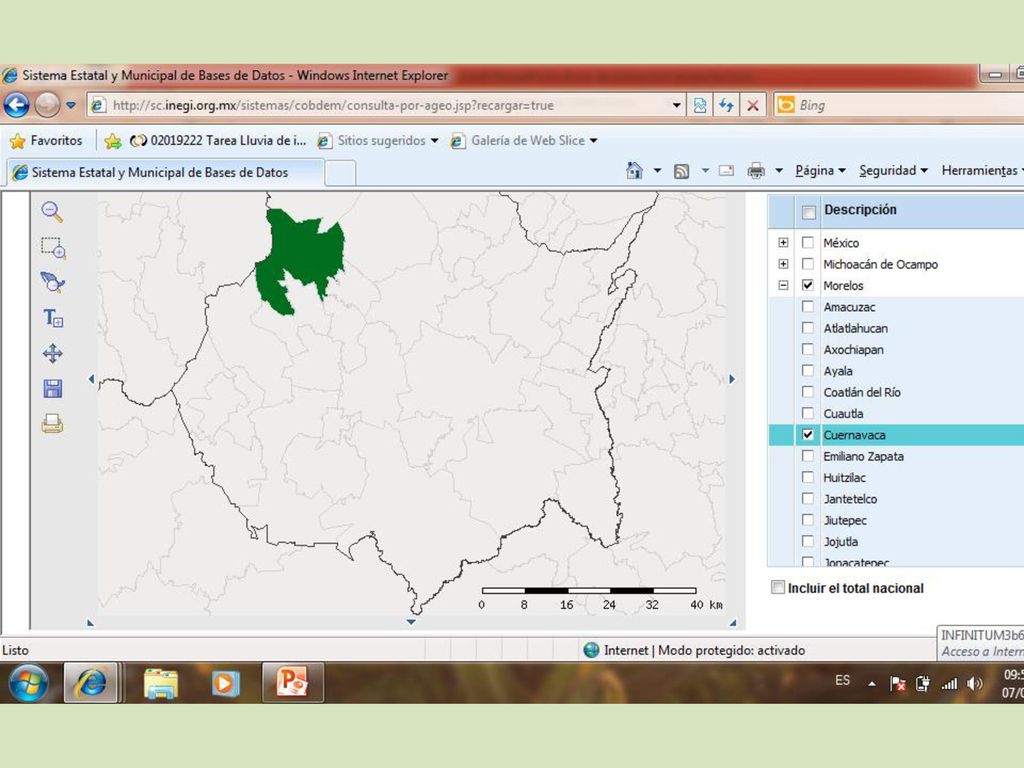
Task: Open a new blank browser tab
Action: 340,174
